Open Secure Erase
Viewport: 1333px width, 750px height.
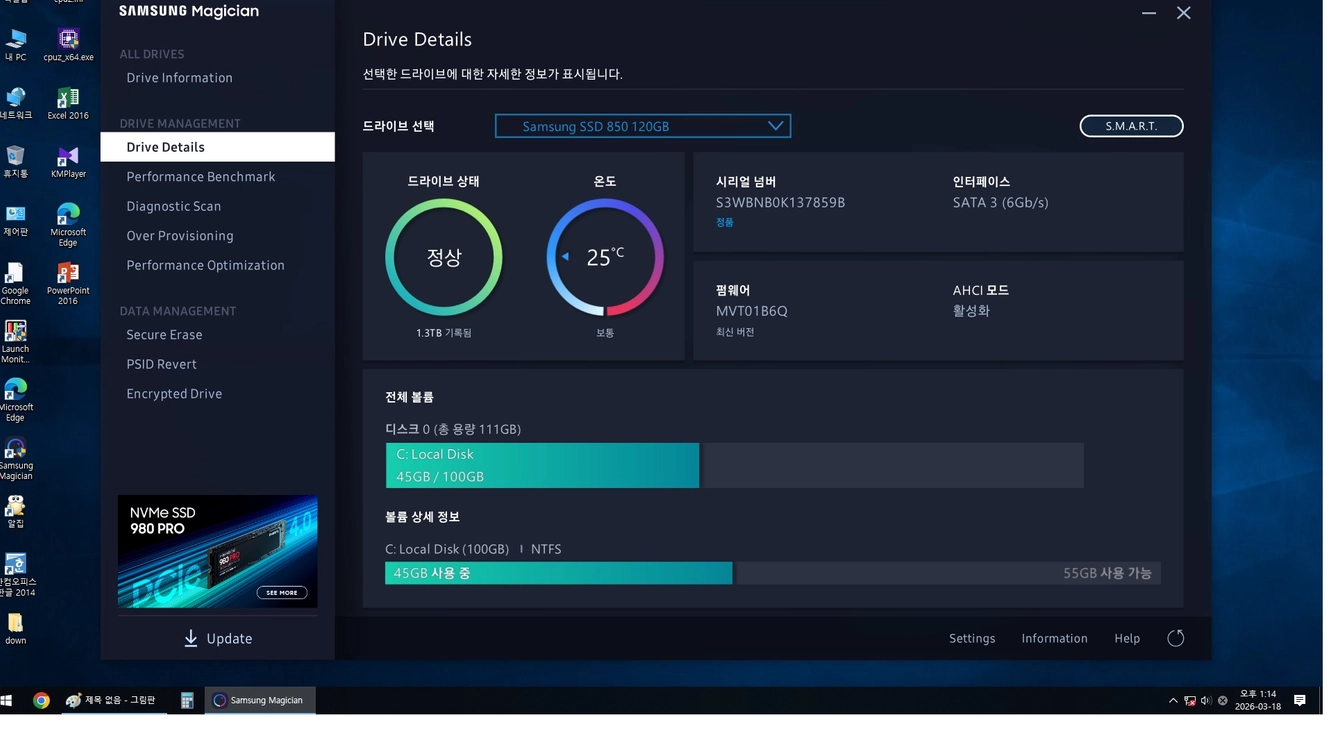point(164,335)
